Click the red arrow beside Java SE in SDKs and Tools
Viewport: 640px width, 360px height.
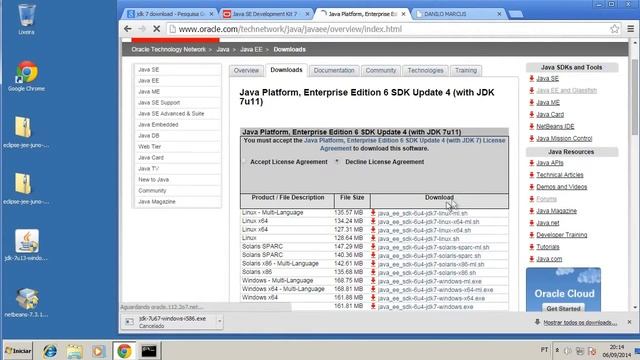(x=531, y=78)
